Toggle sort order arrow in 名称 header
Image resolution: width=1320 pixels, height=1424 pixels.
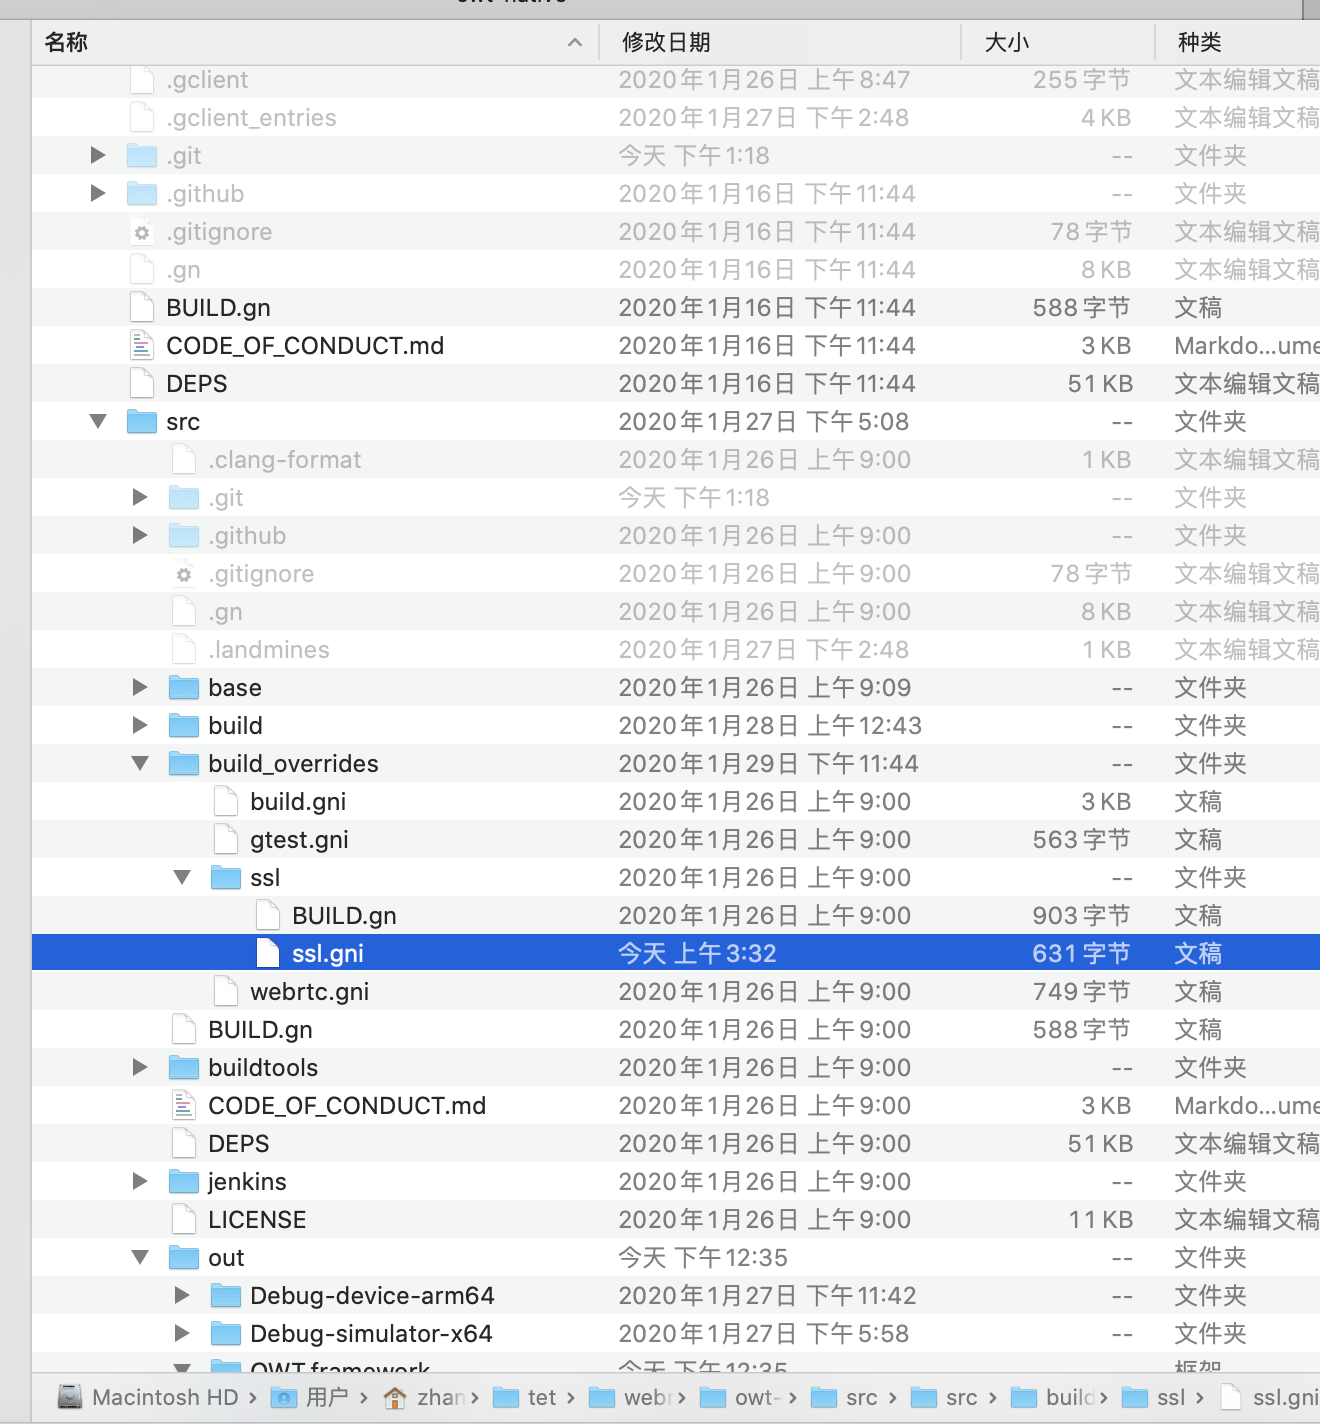tap(574, 42)
